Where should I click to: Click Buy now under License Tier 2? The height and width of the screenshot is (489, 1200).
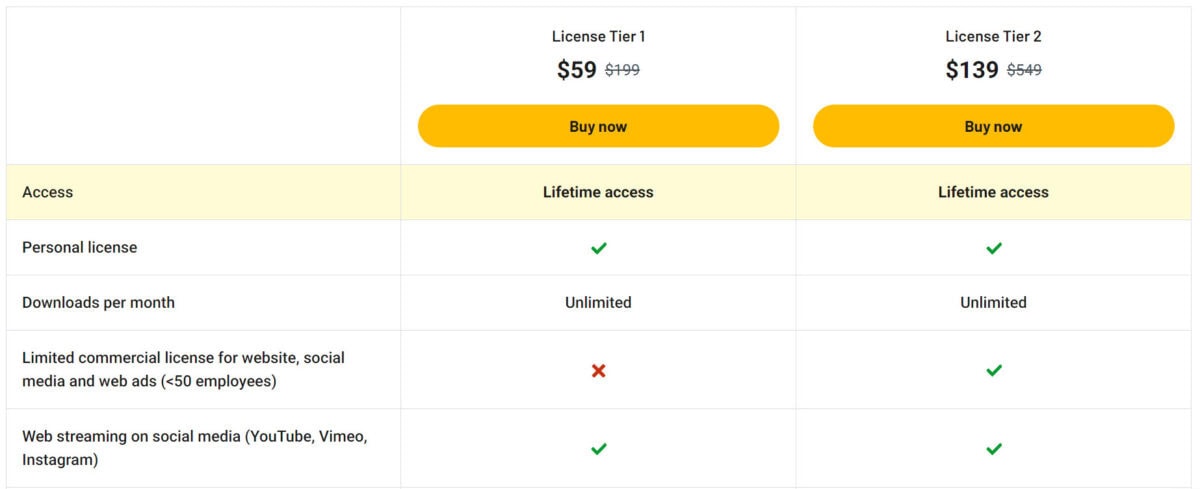pos(993,126)
